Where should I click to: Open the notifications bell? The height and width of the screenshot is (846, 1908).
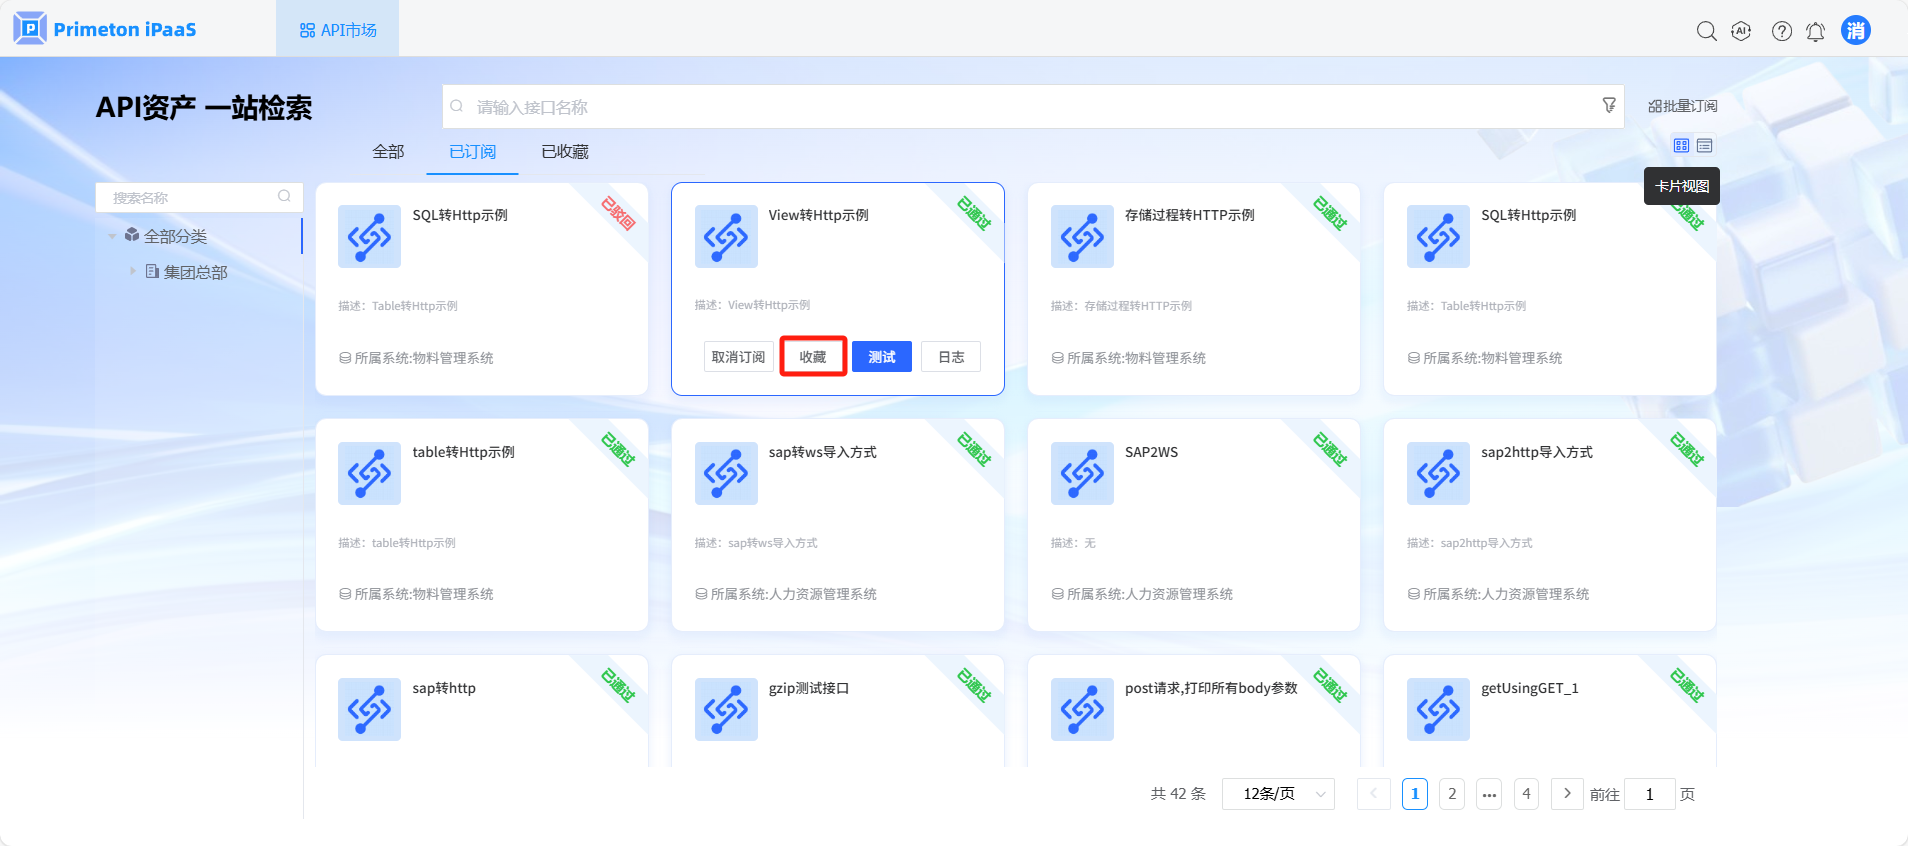pyautogui.click(x=1815, y=31)
